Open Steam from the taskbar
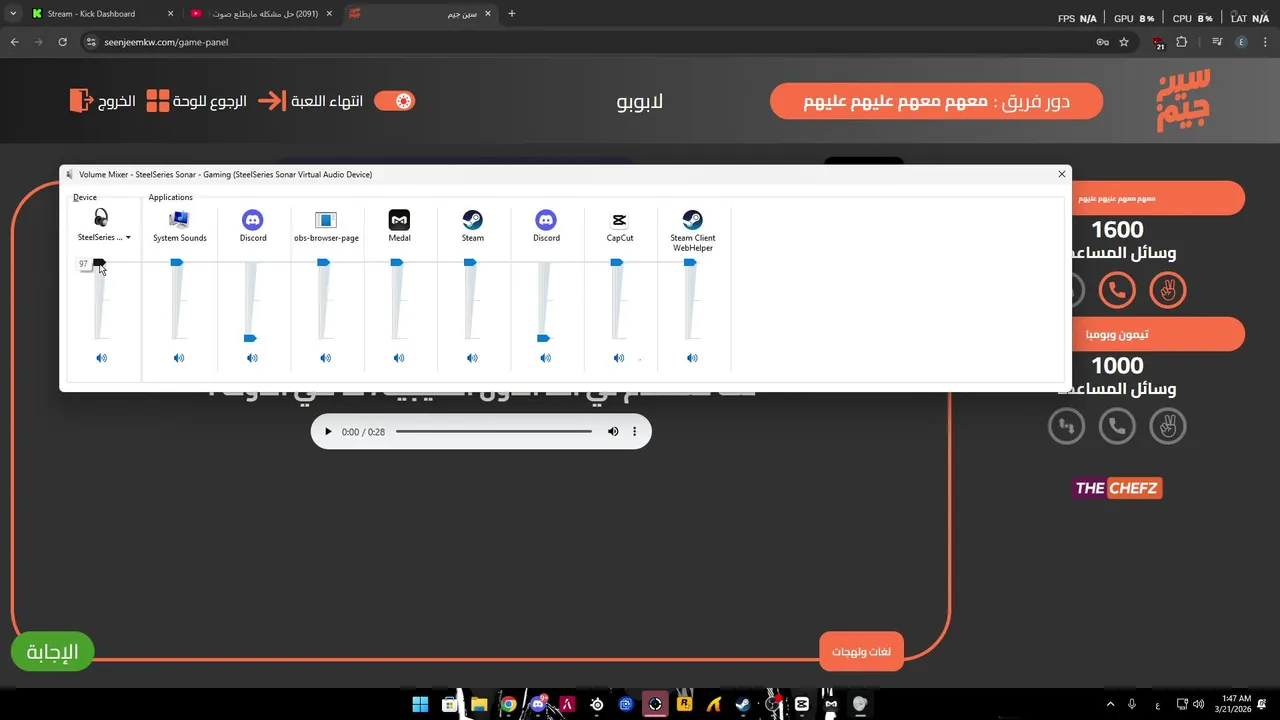Image resolution: width=1280 pixels, height=720 pixels. [742, 704]
